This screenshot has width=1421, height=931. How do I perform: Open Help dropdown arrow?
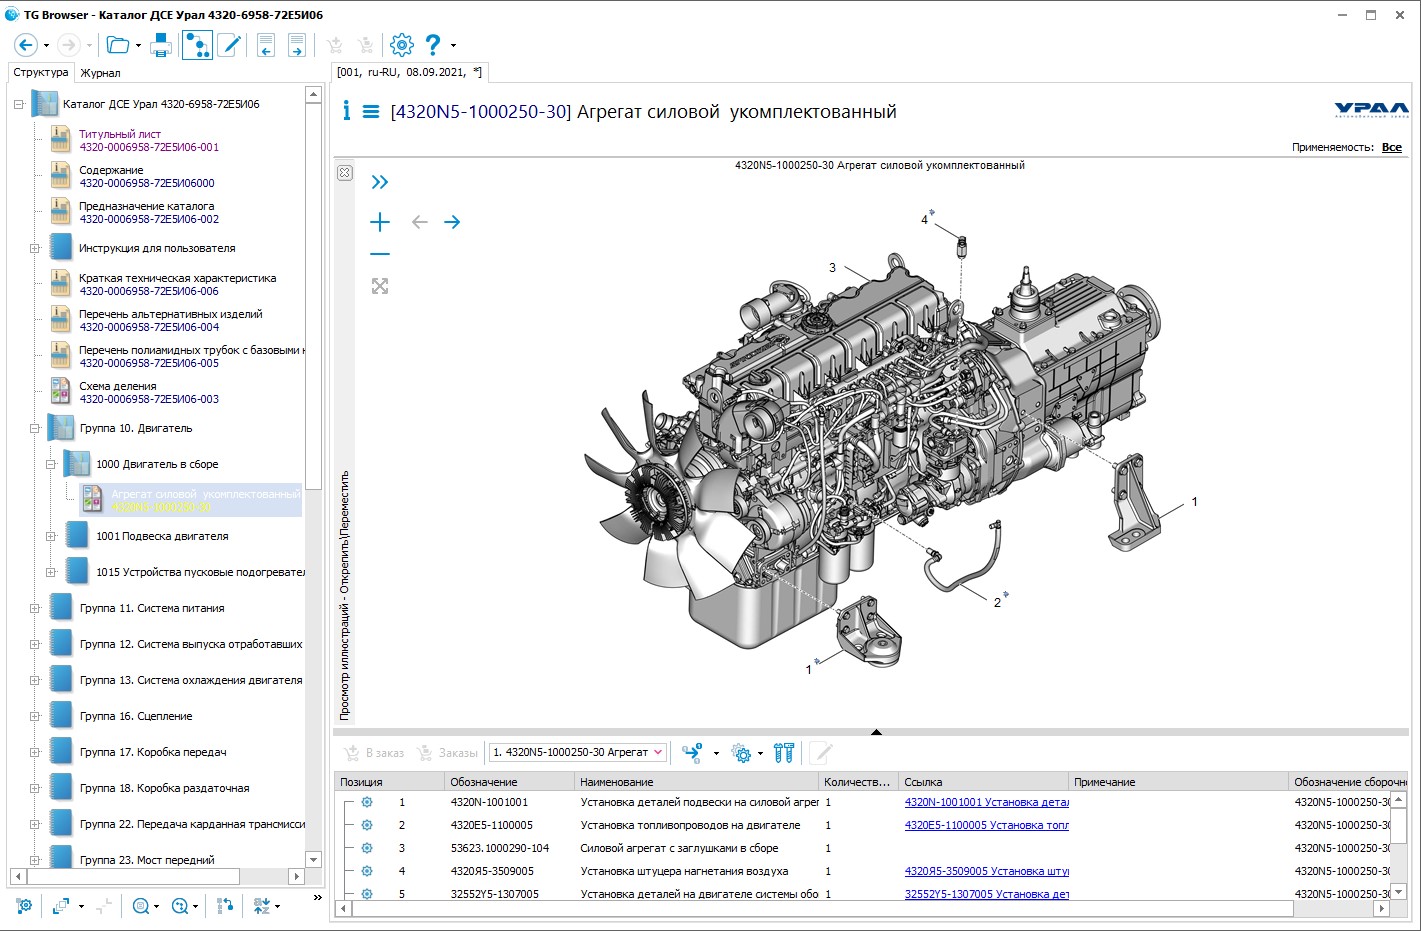(453, 46)
